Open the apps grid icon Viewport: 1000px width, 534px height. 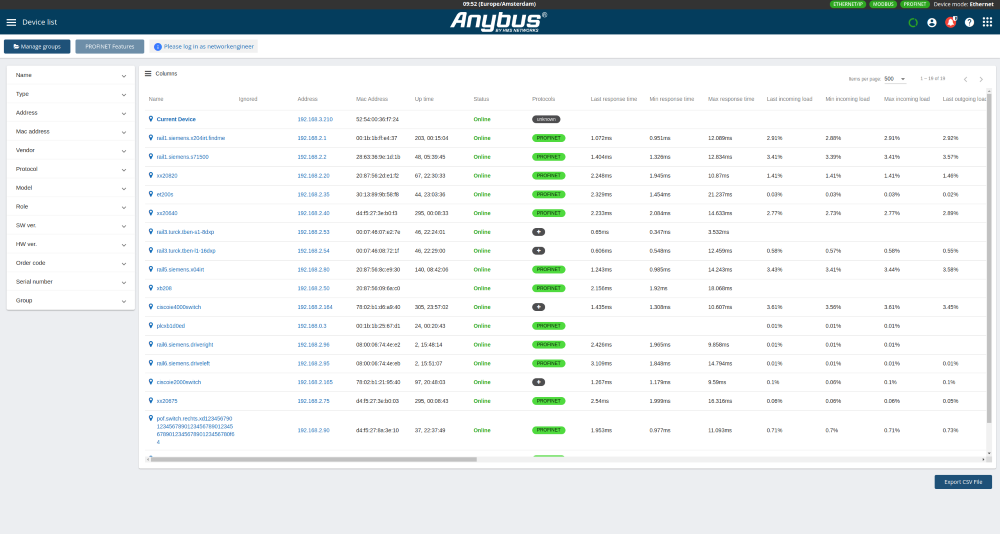point(987,22)
